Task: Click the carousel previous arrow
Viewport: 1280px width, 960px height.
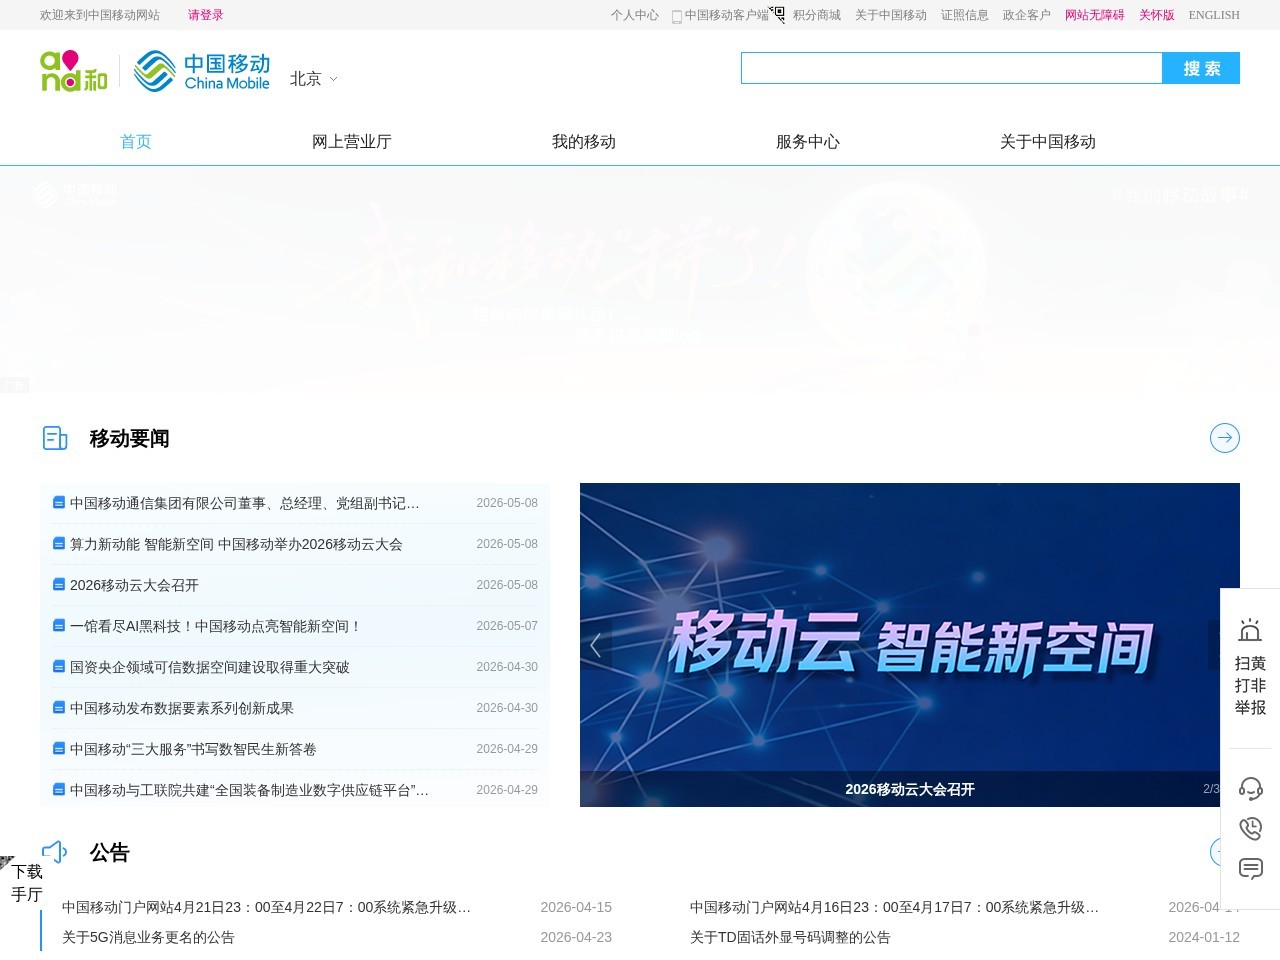Action: coord(596,645)
